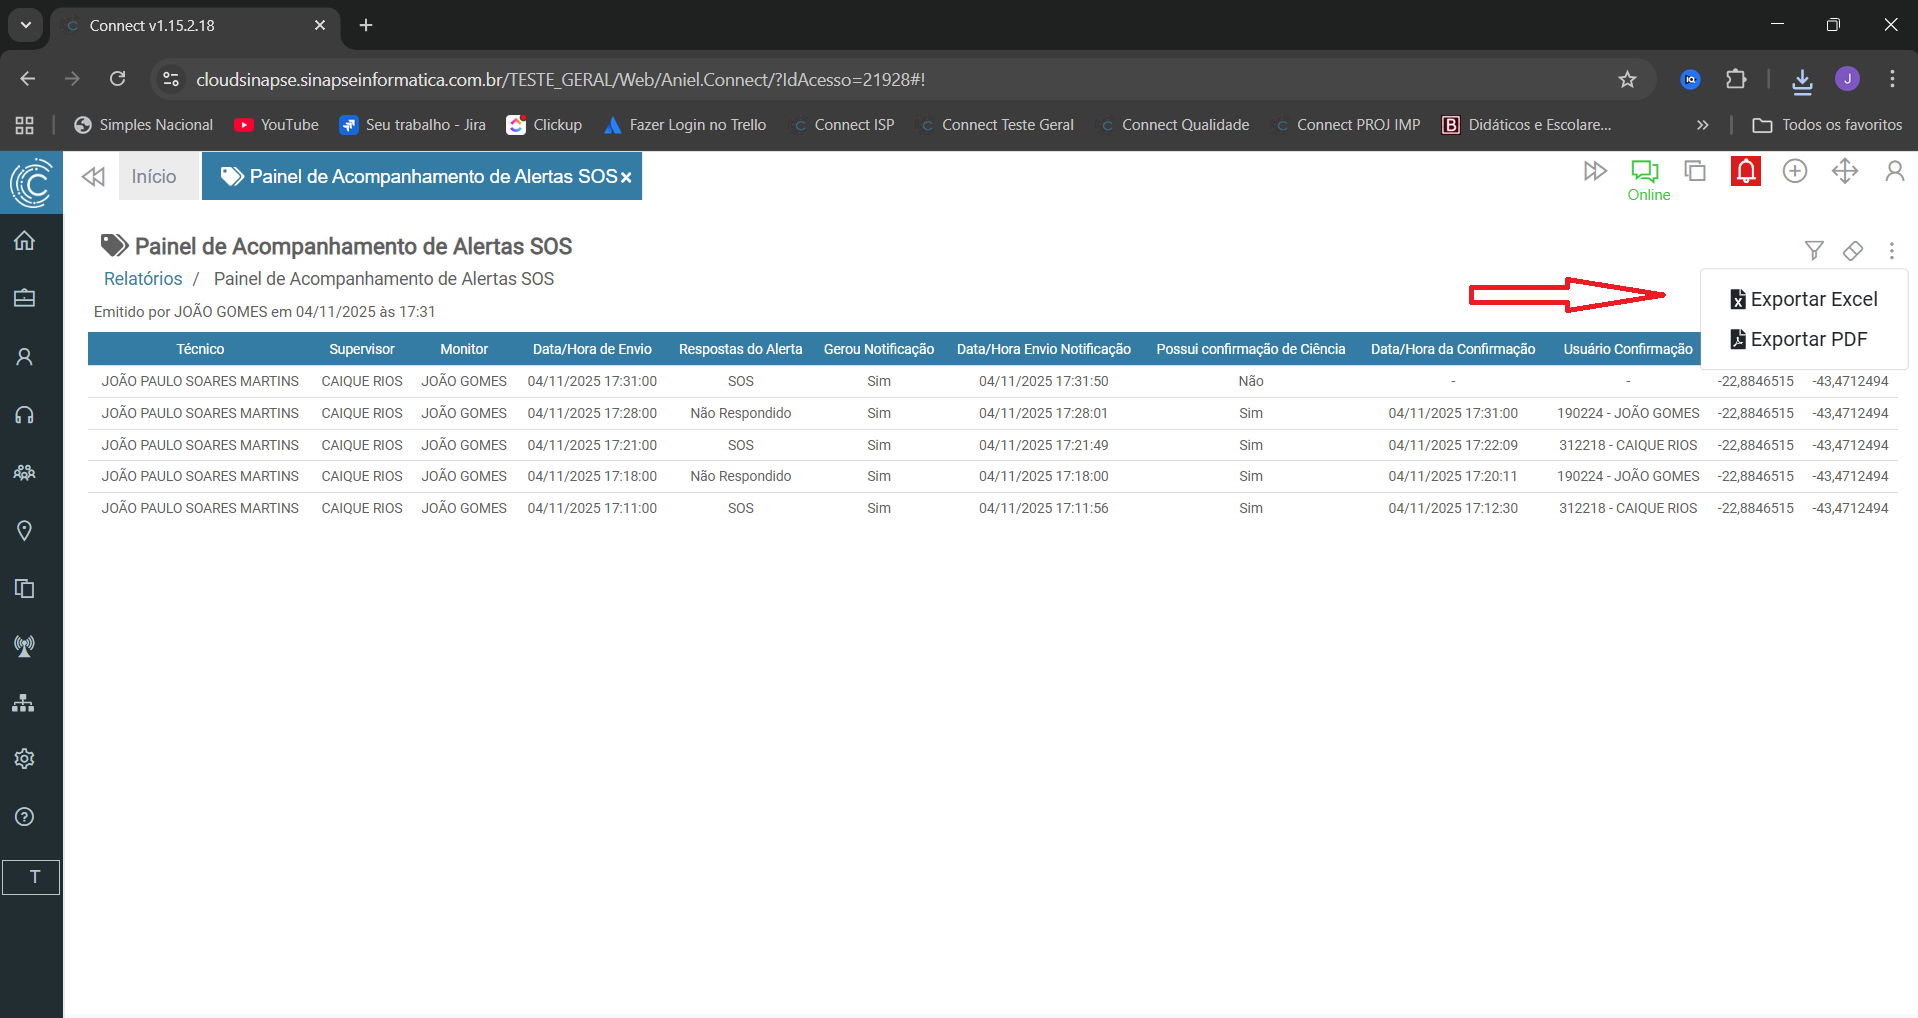Open the Online chat status icon
Viewport: 1918px width, 1018px height.
(x=1645, y=172)
